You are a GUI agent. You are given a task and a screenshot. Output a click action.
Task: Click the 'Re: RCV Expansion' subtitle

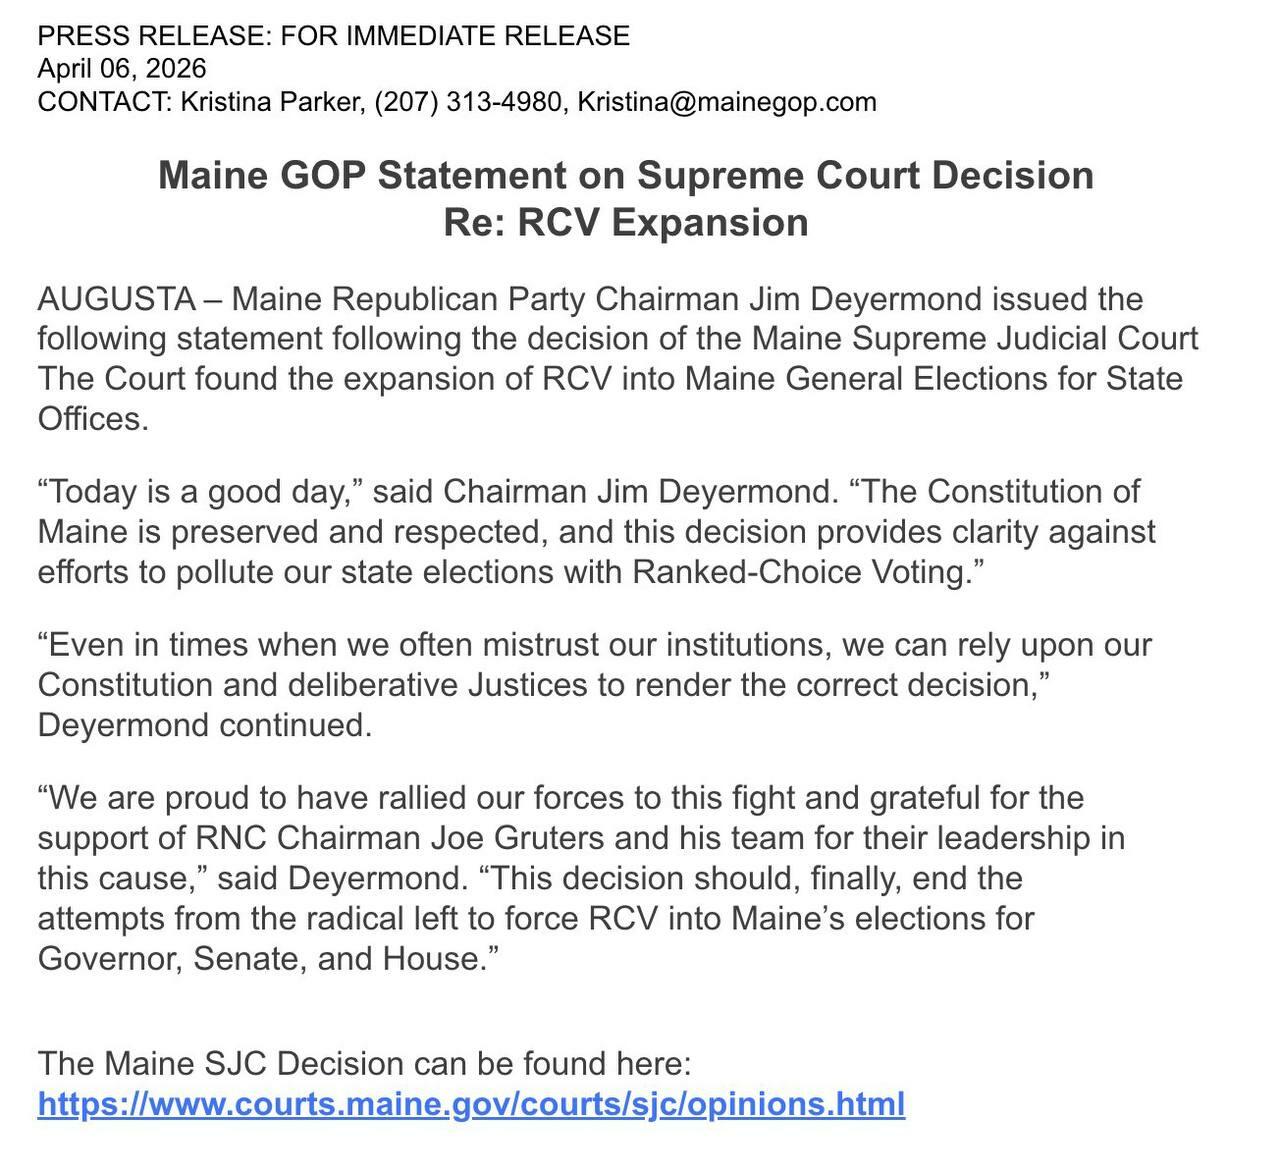[x=626, y=222]
